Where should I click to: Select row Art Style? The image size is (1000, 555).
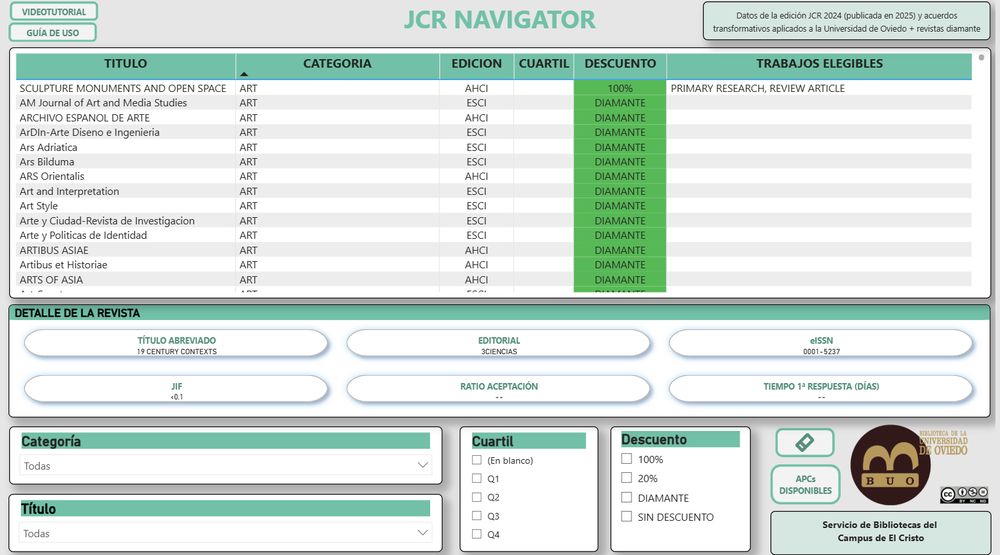[x=494, y=205]
